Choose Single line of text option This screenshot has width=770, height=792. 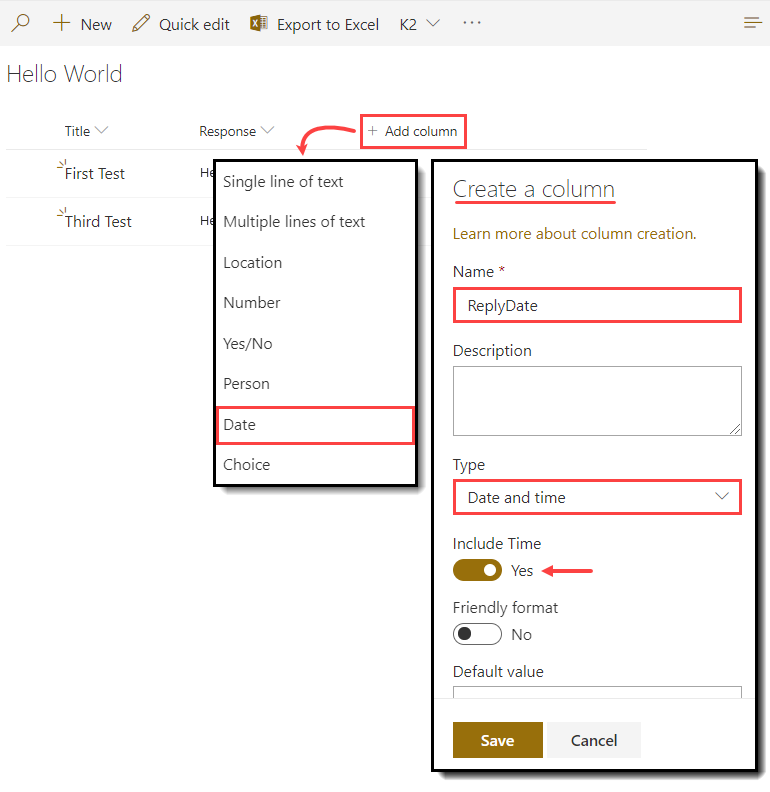click(x=283, y=182)
